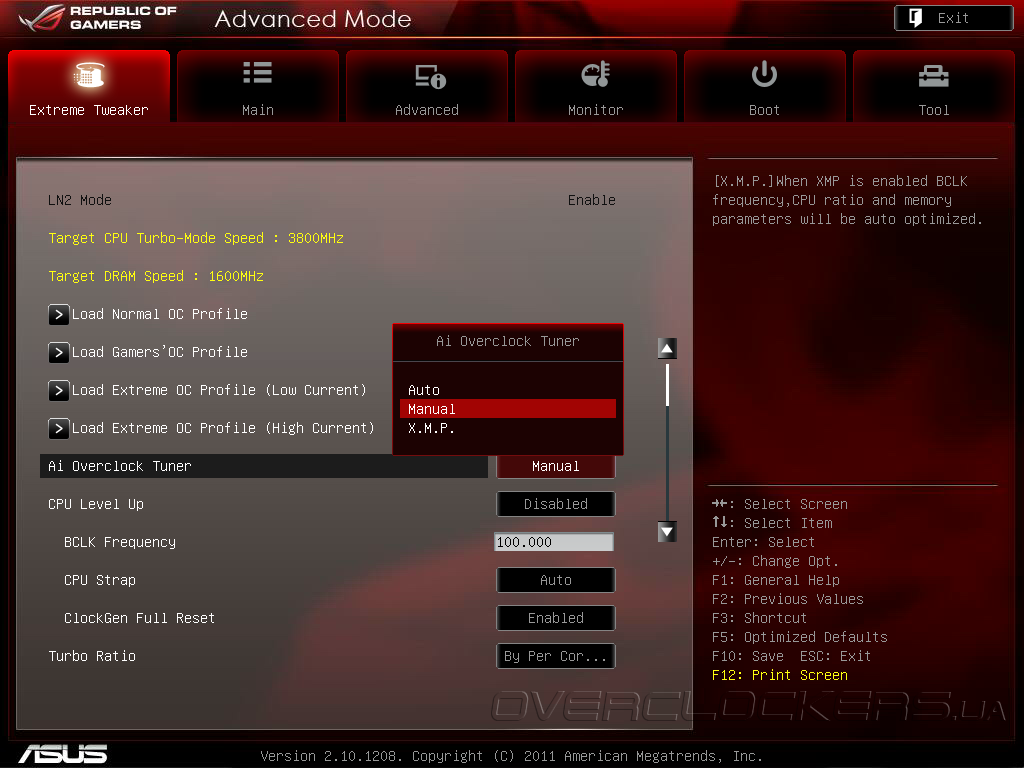Click the Main tab list icon
The height and width of the screenshot is (768, 1024).
click(x=257, y=72)
